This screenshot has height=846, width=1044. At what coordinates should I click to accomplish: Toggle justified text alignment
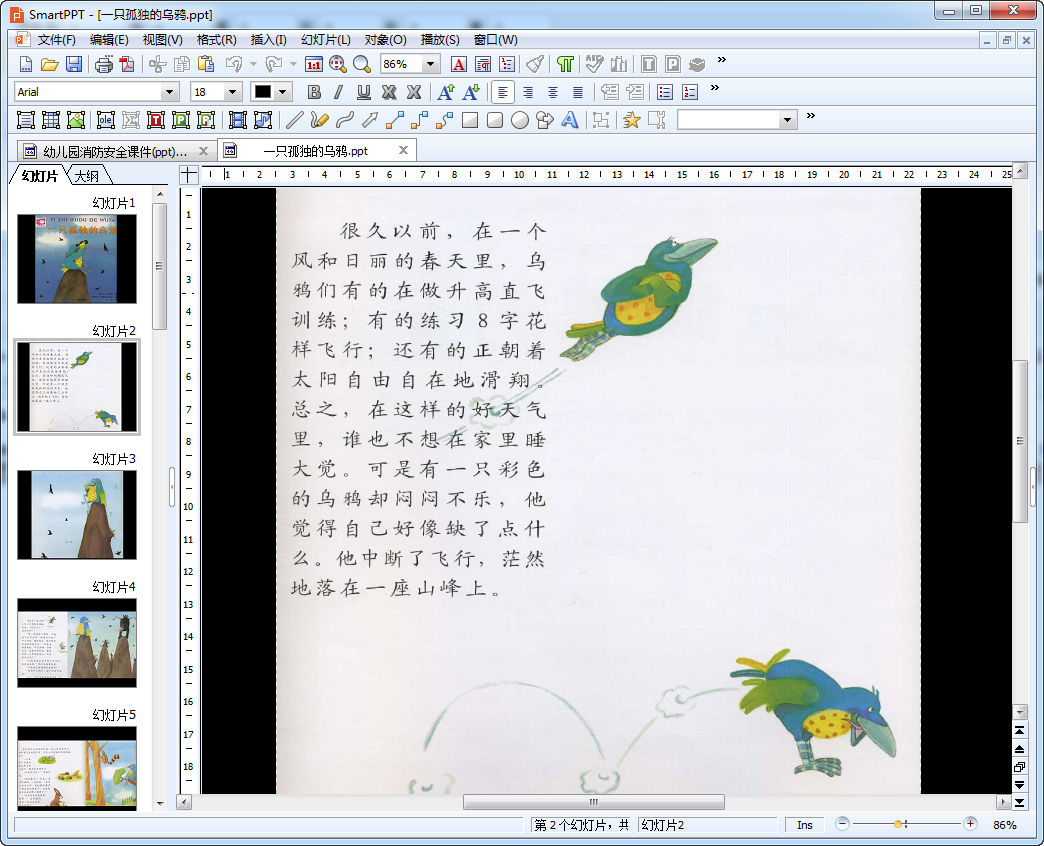578,92
